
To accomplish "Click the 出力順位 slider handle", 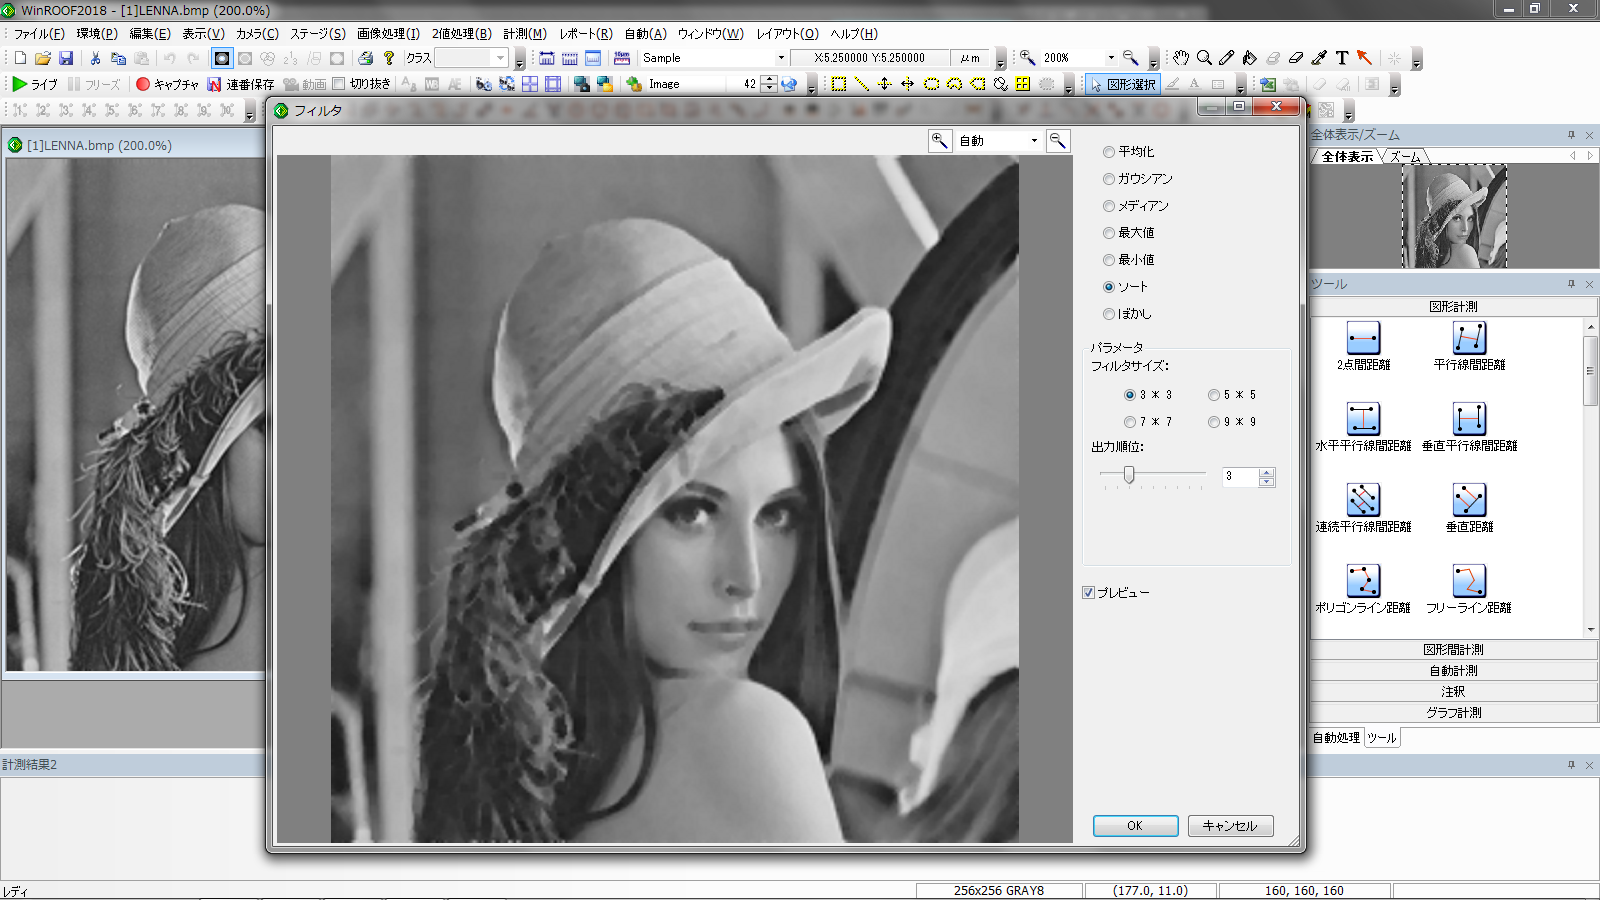I will pos(1129,475).
